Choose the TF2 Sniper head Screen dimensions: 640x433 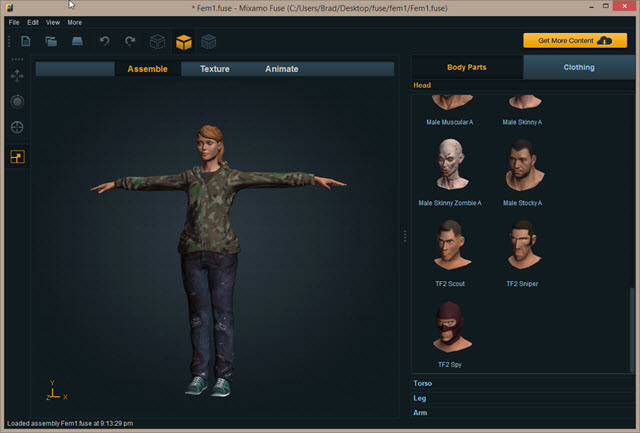(524, 245)
